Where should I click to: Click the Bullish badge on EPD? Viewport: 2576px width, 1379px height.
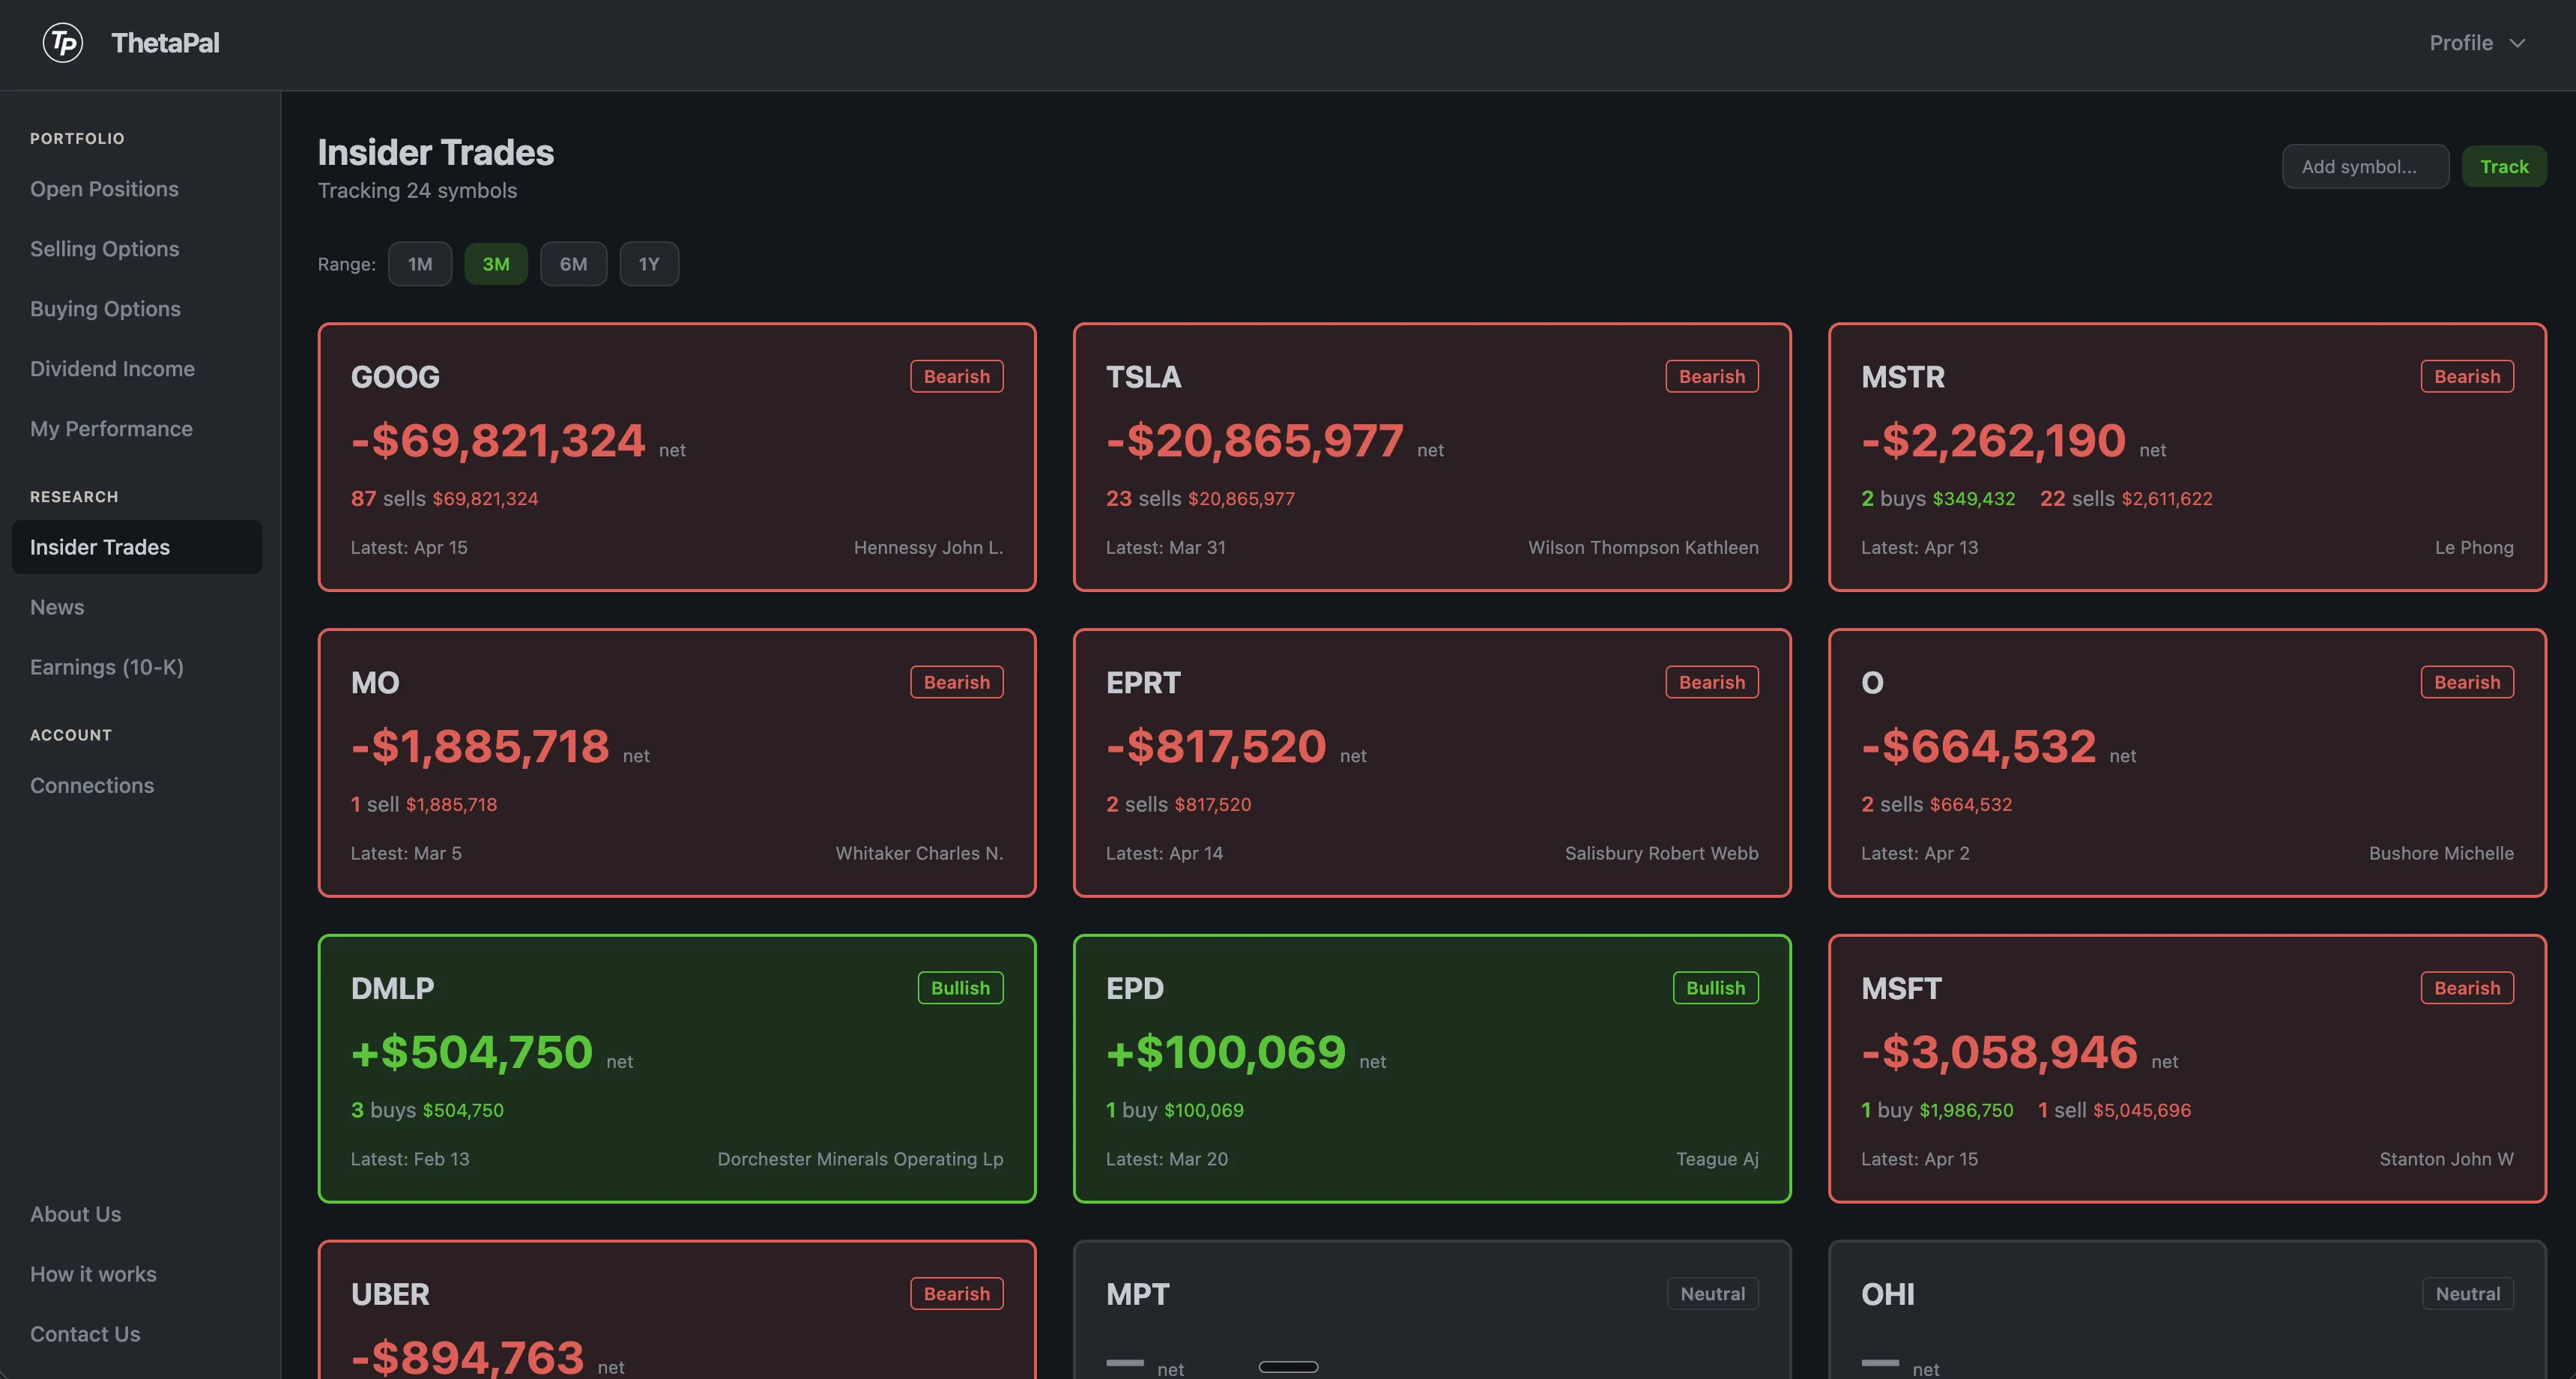point(1715,988)
